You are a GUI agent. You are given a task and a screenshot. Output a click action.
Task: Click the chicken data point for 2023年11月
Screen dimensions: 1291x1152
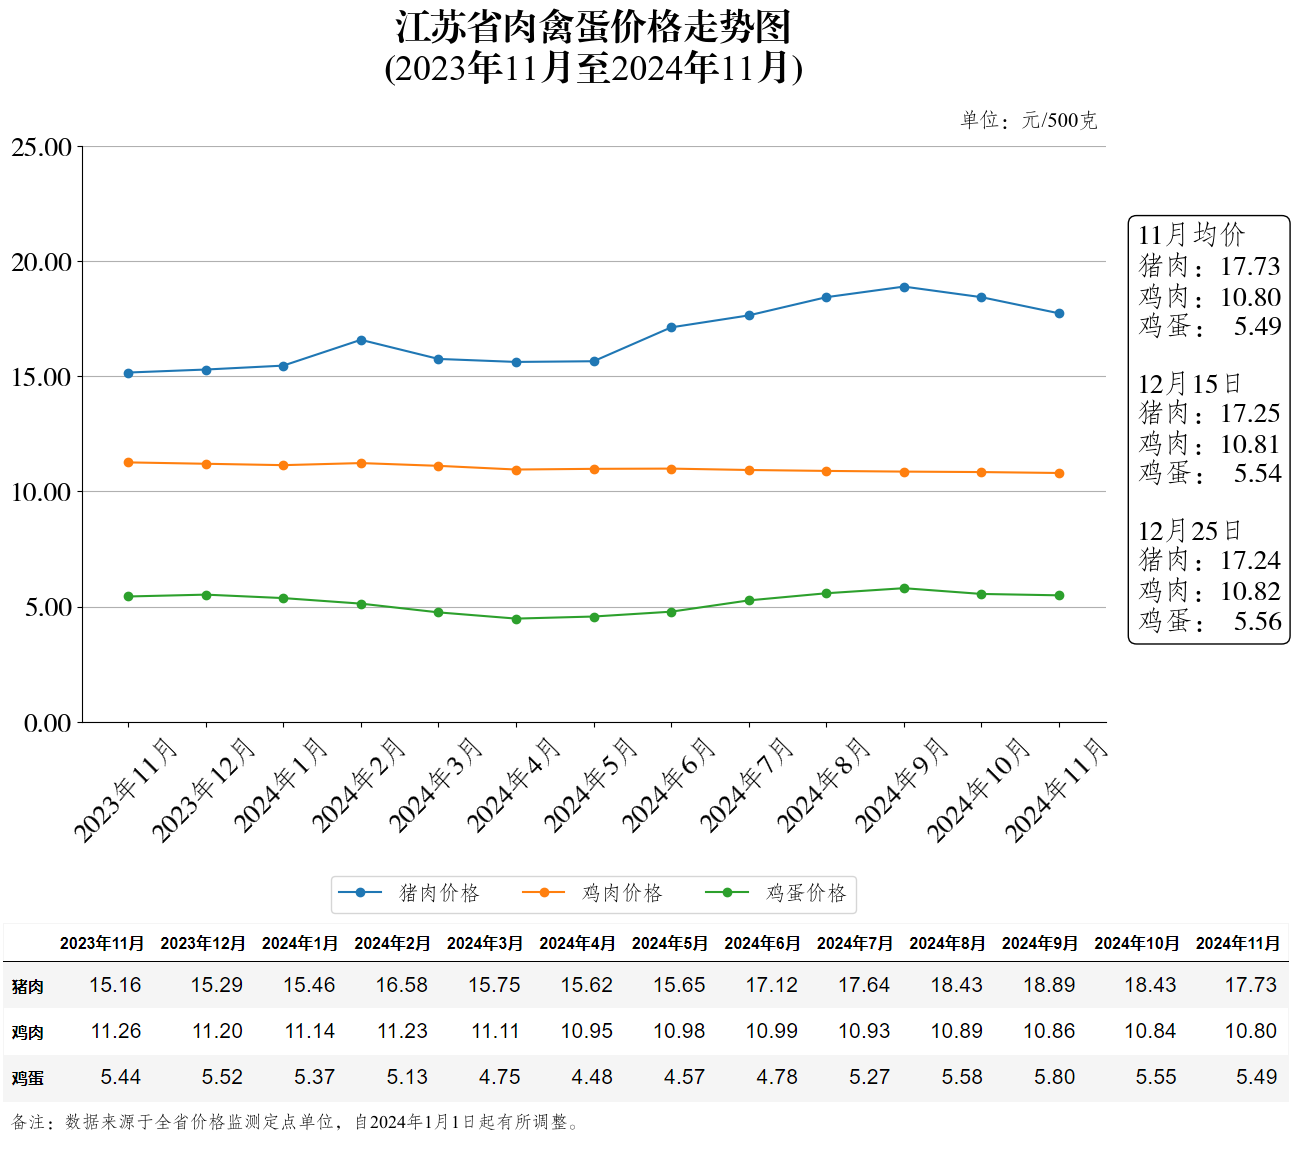[x=128, y=463]
